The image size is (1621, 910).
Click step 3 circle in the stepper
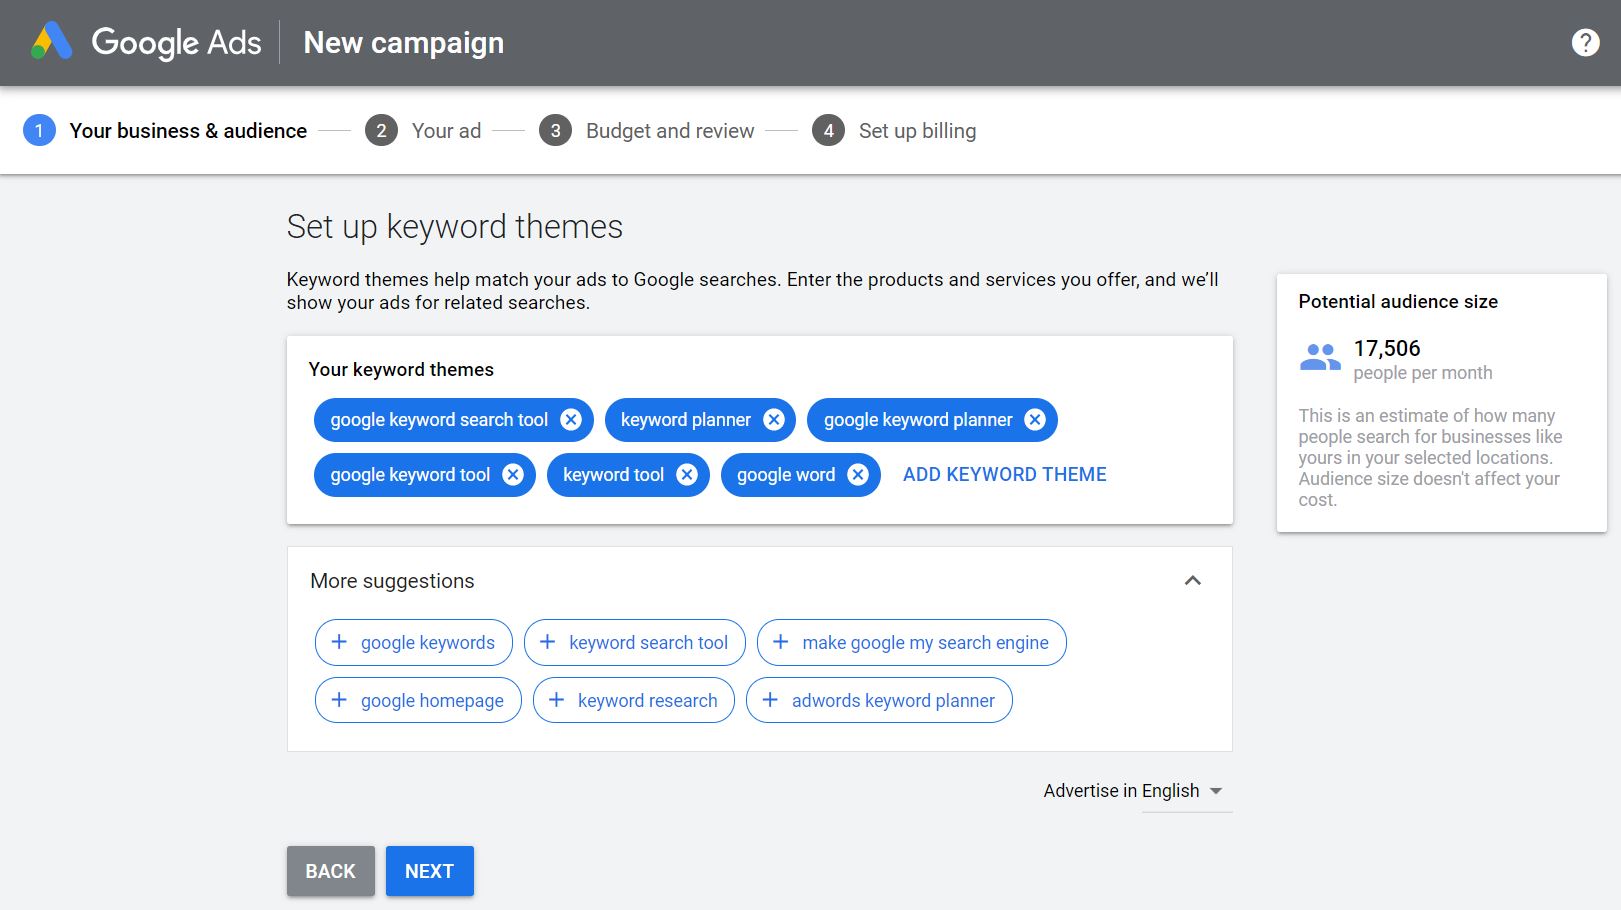coord(555,131)
